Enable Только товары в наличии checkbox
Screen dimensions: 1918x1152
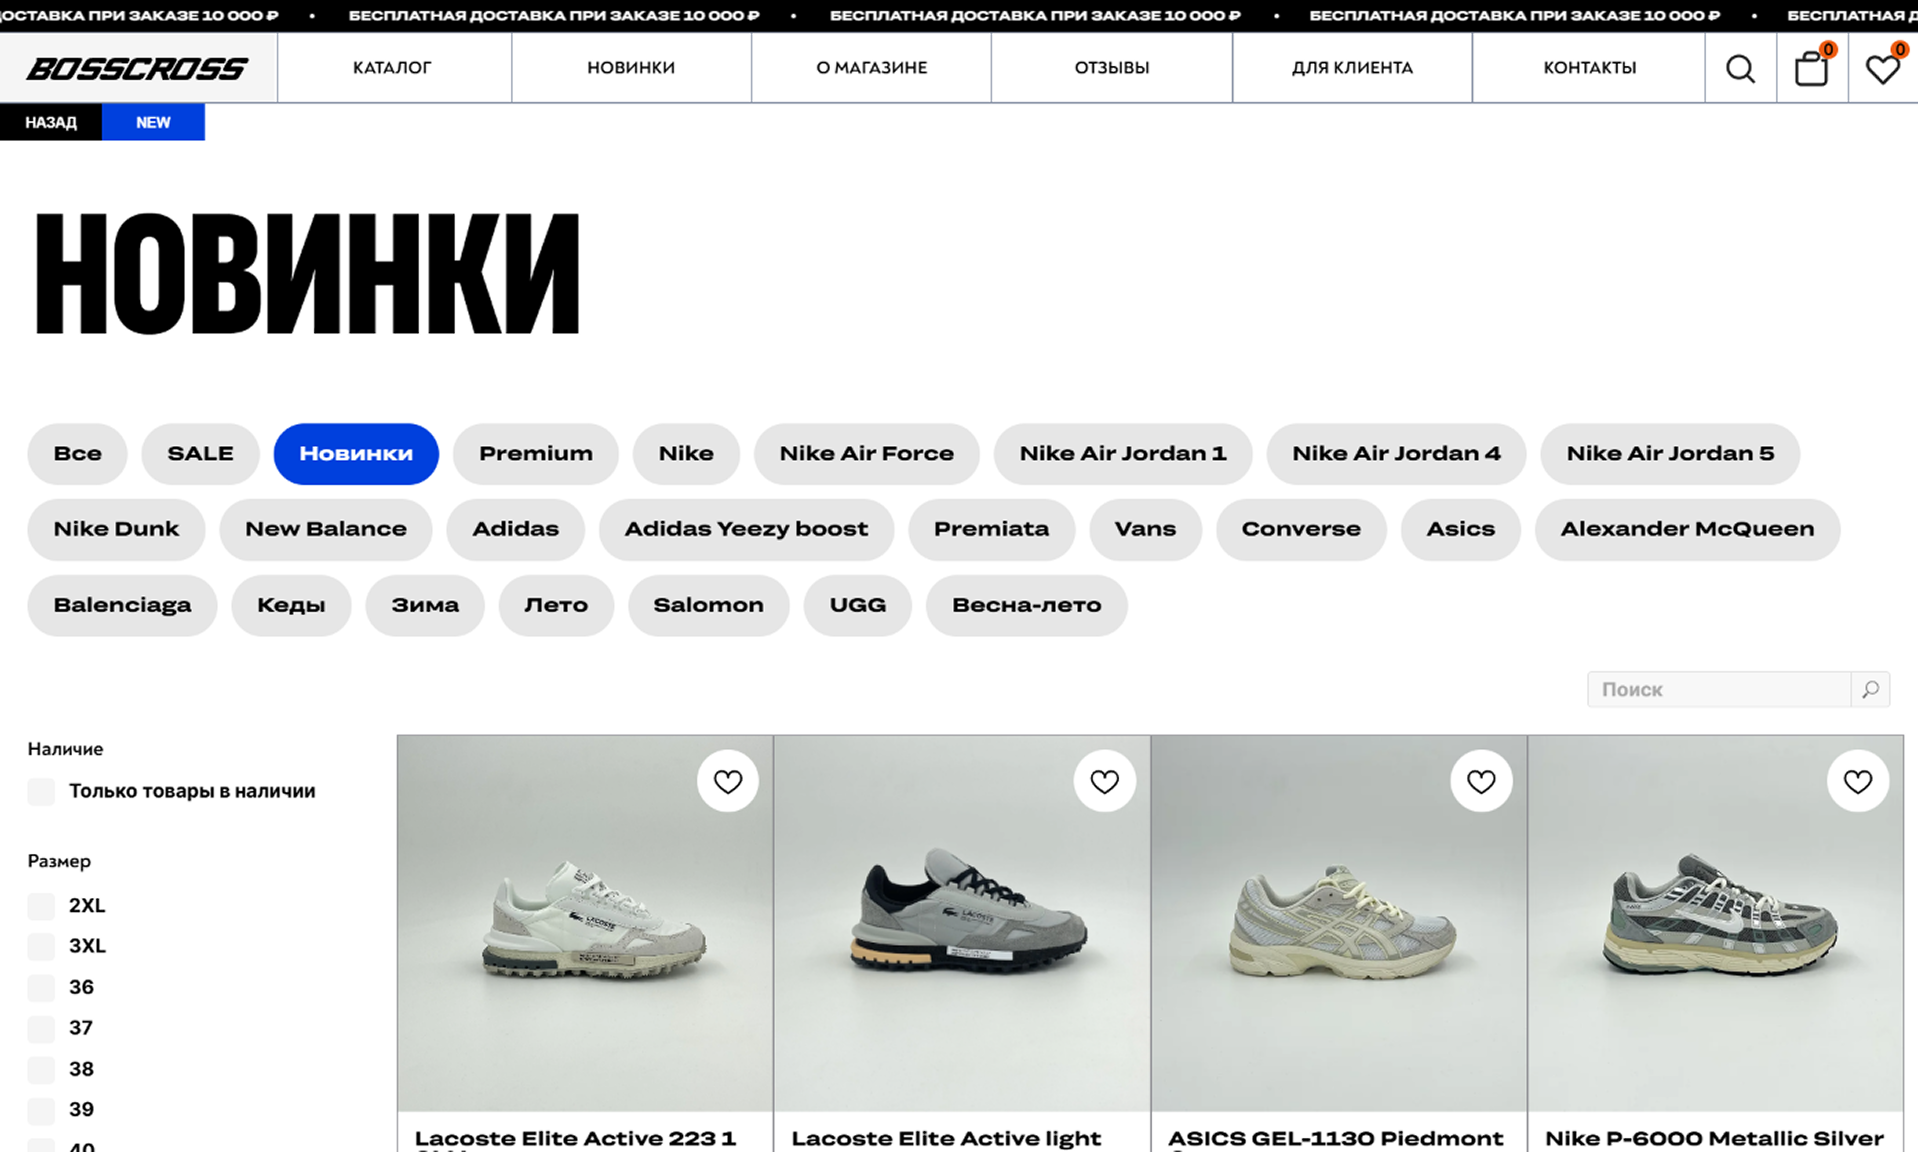pyautogui.click(x=41, y=791)
